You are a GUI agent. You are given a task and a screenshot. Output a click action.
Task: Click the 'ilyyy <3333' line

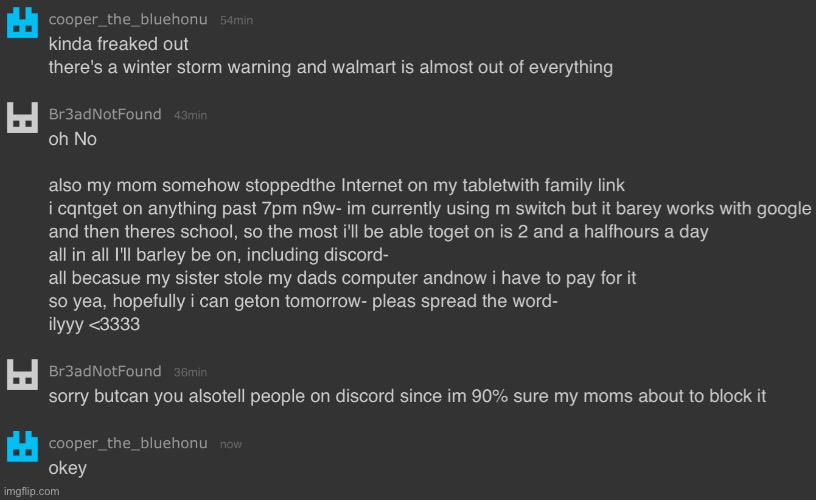(94, 324)
